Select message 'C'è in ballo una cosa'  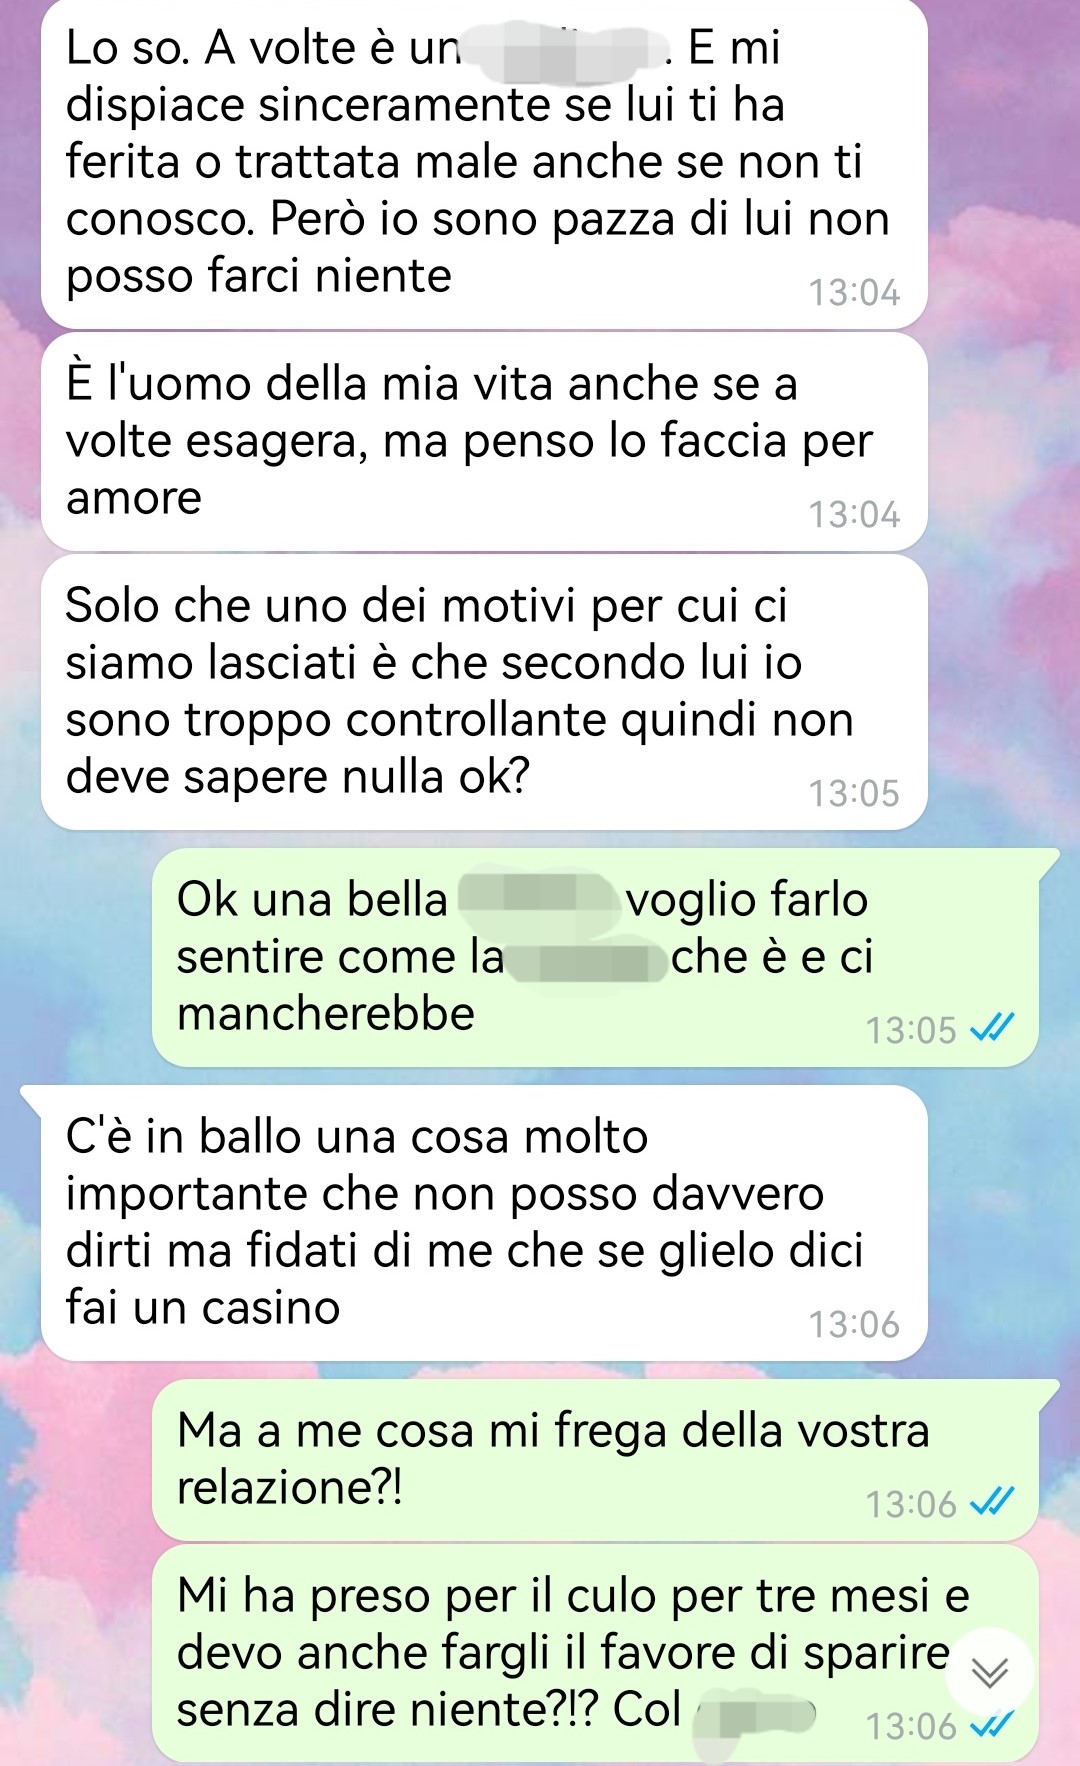tap(484, 1223)
